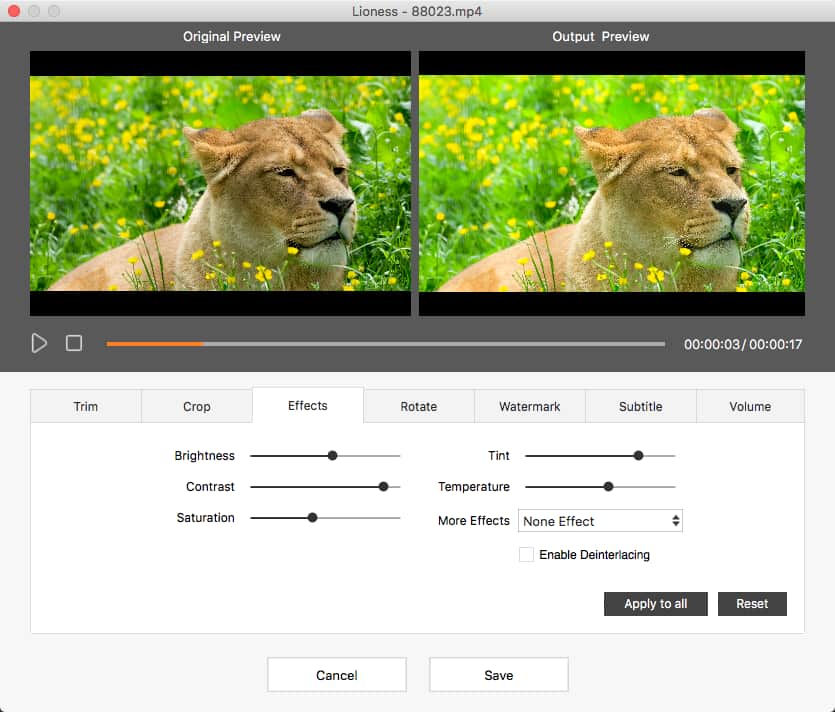
Task: Click Apply to all button
Action: (x=655, y=604)
